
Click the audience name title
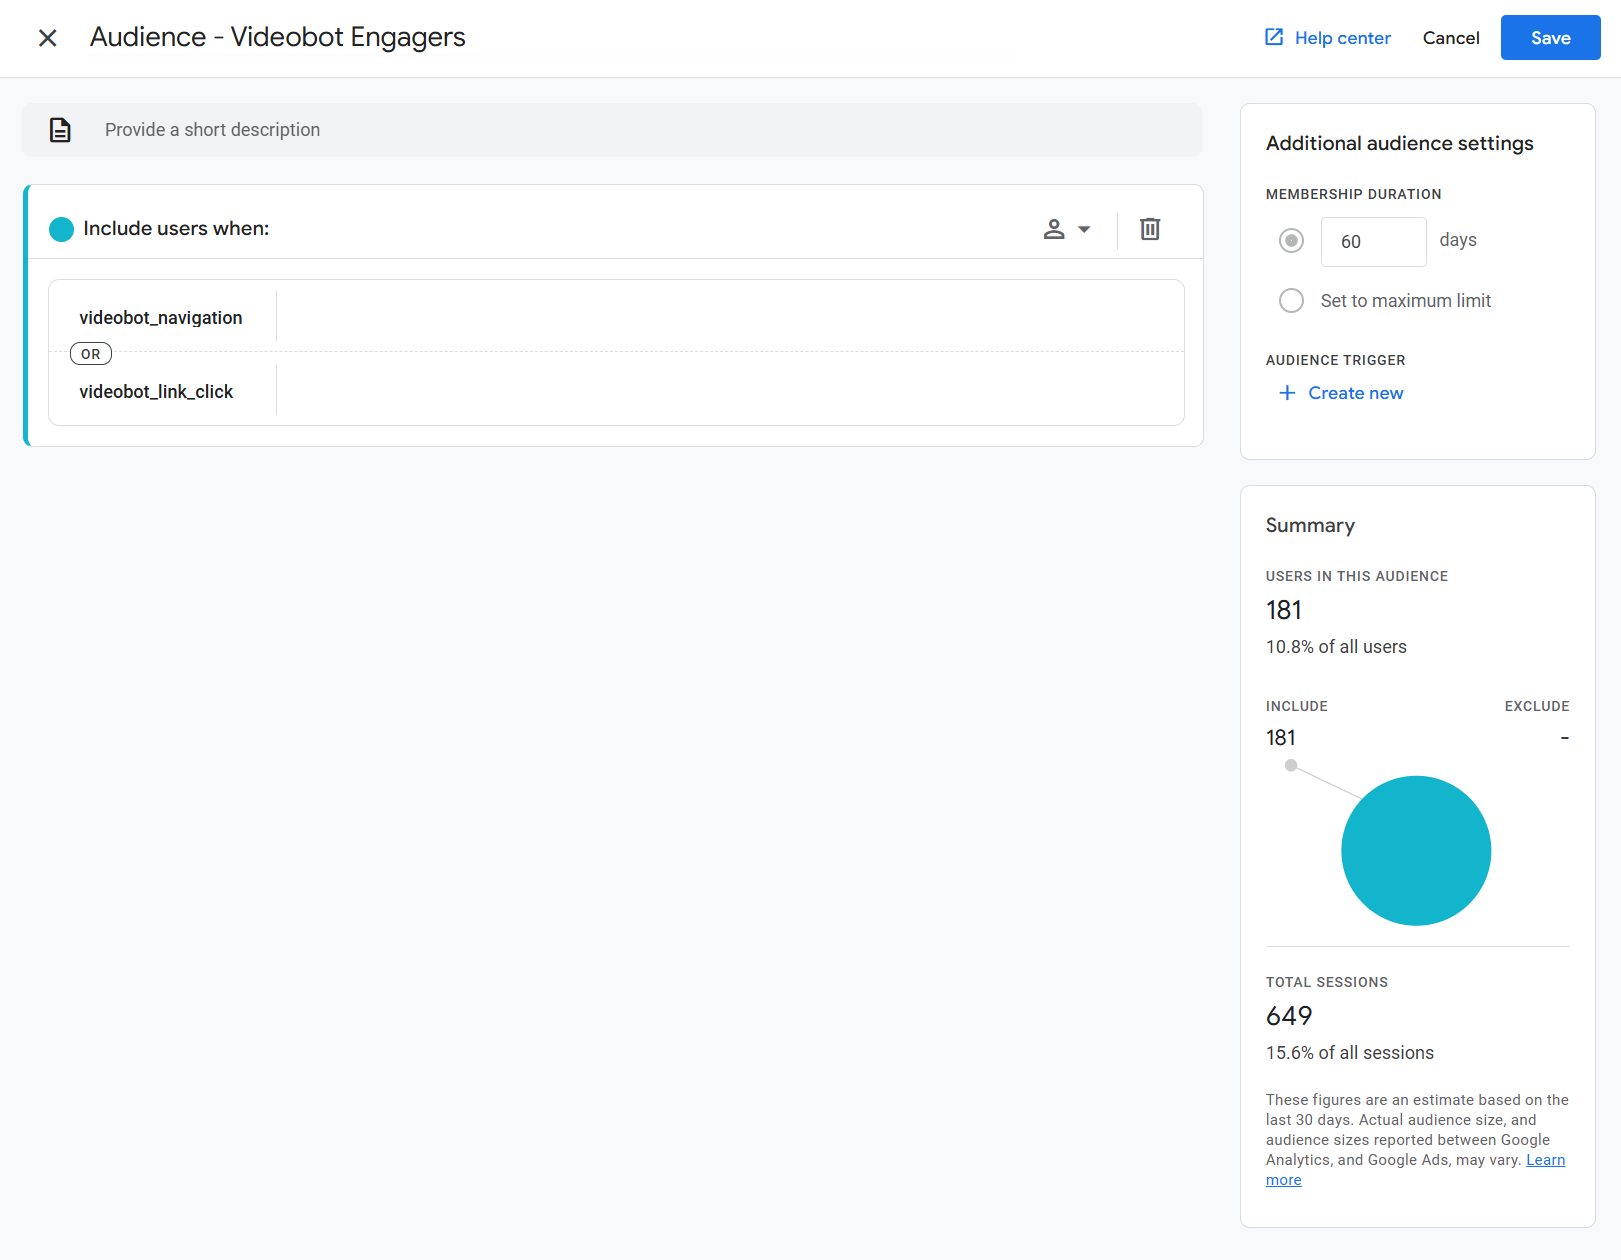tap(278, 37)
